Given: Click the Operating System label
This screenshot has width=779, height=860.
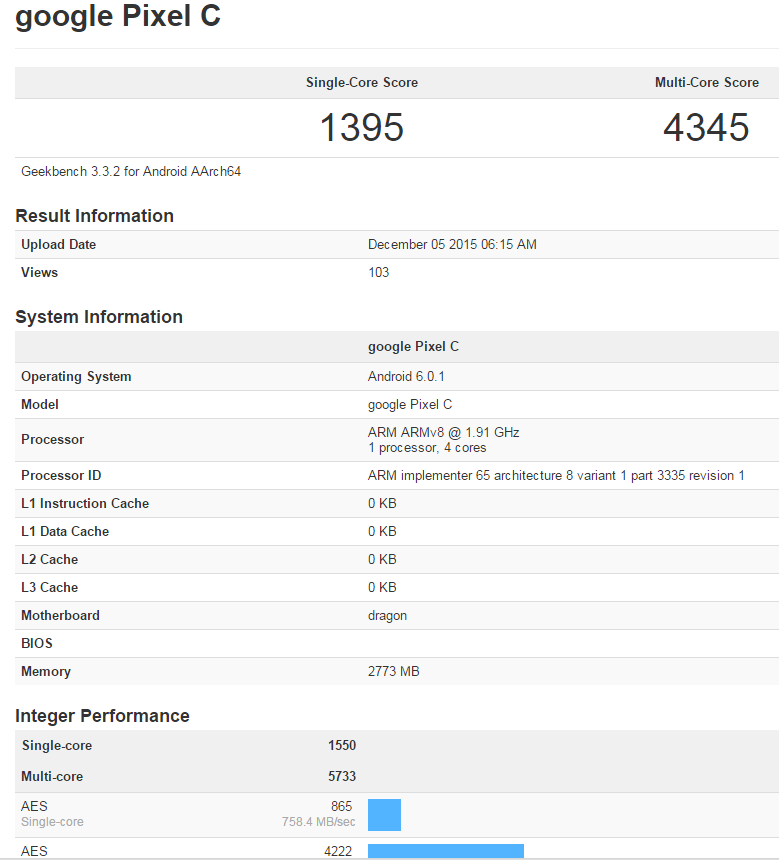Looking at the screenshot, I should (76, 377).
